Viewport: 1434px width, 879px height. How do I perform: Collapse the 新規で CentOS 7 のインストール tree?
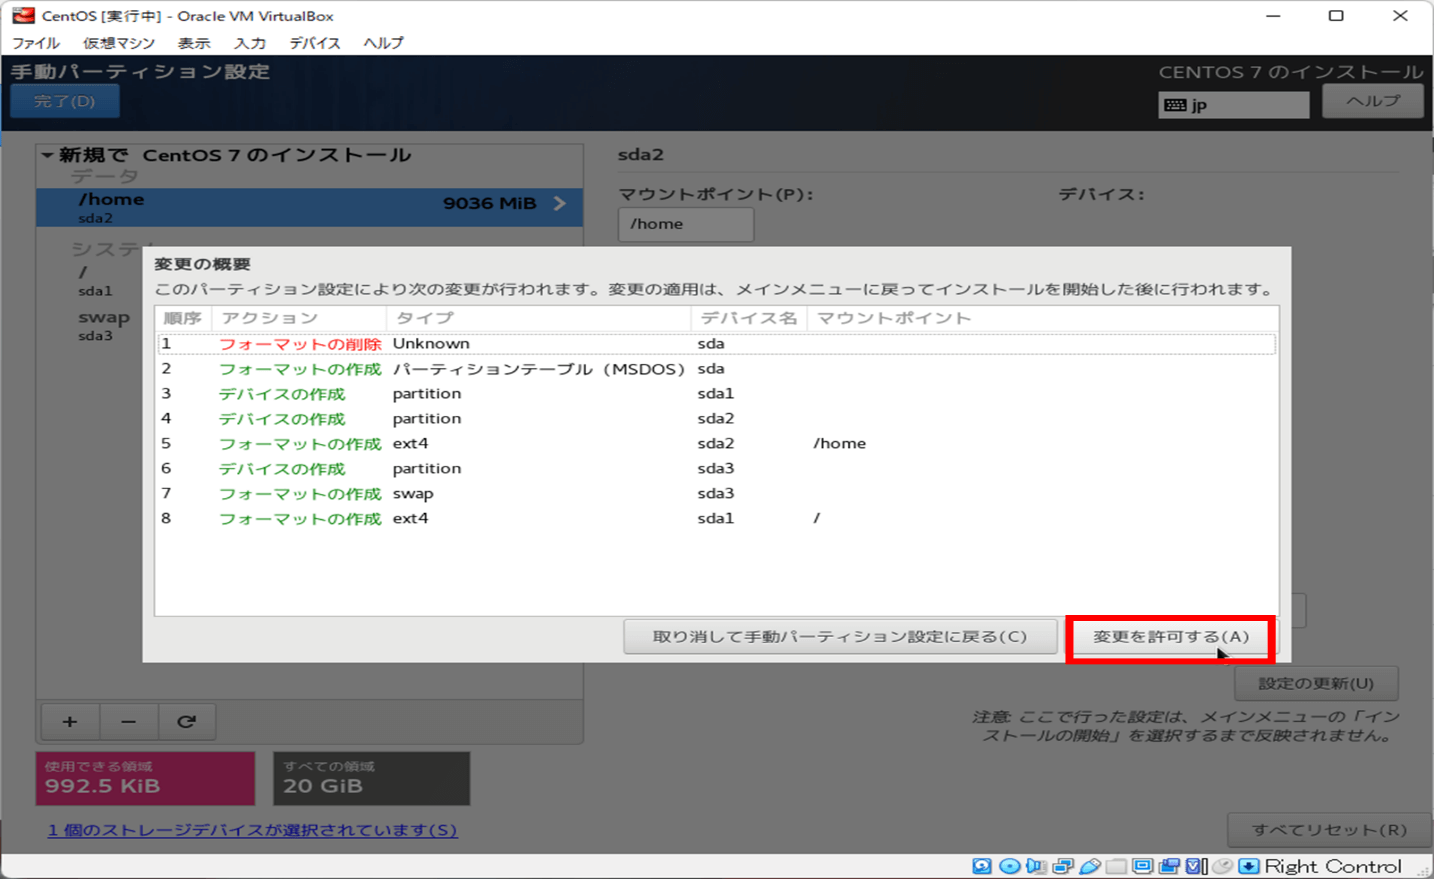[47, 155]
